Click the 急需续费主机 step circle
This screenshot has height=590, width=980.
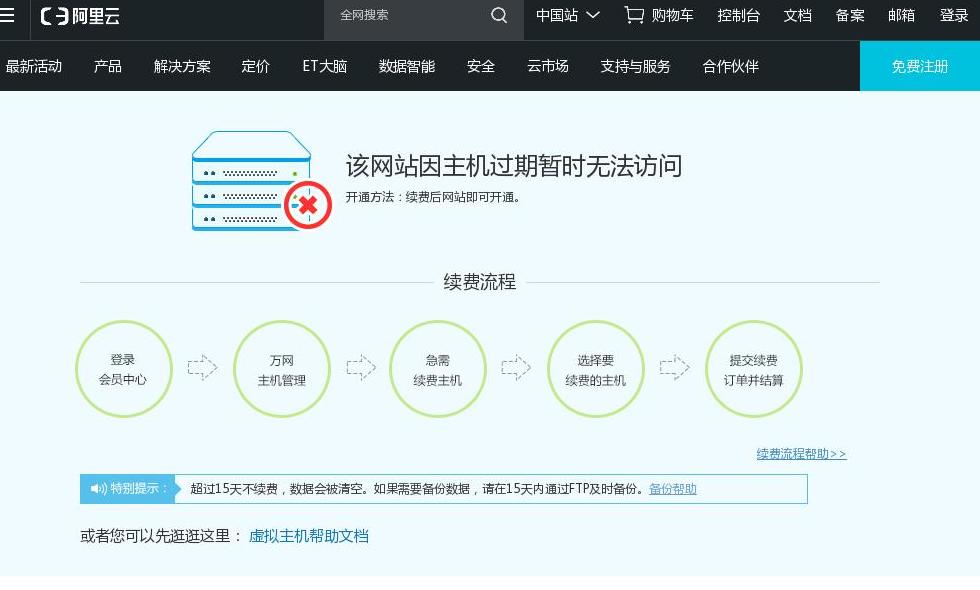(x=438, y=369)
